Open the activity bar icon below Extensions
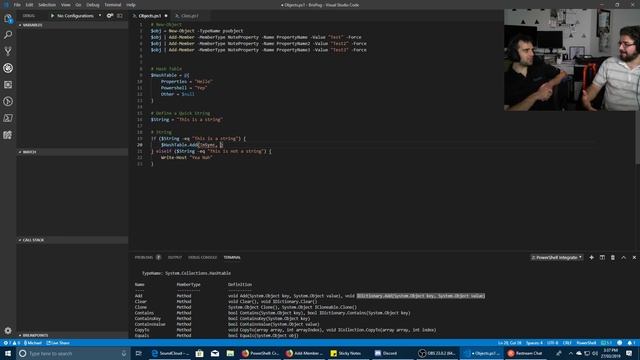Image resolution: width=640 pixels, height=360 pixels. 8,101
